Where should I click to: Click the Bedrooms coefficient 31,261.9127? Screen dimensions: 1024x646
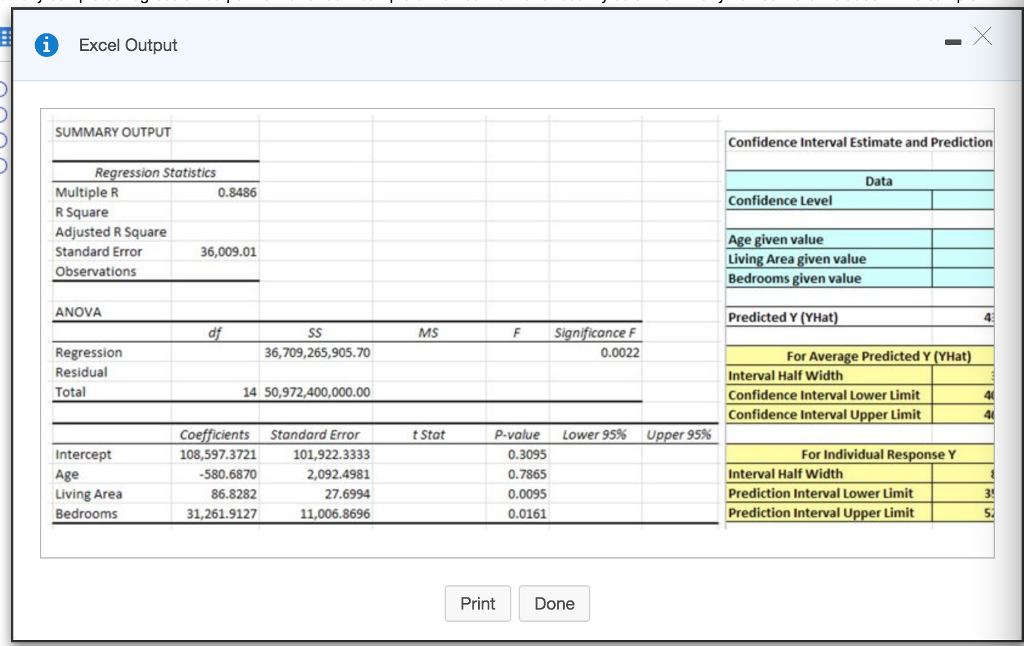pos(217,514)
